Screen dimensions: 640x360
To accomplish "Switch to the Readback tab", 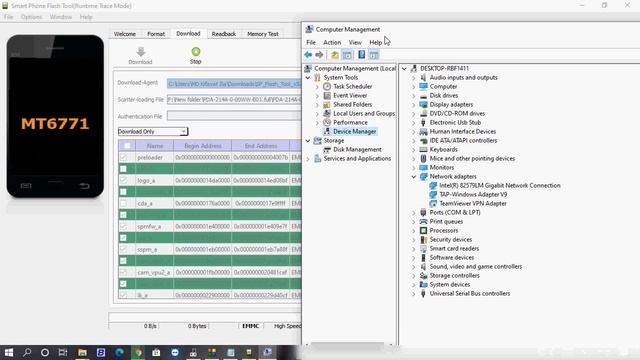I will point(224,34).
